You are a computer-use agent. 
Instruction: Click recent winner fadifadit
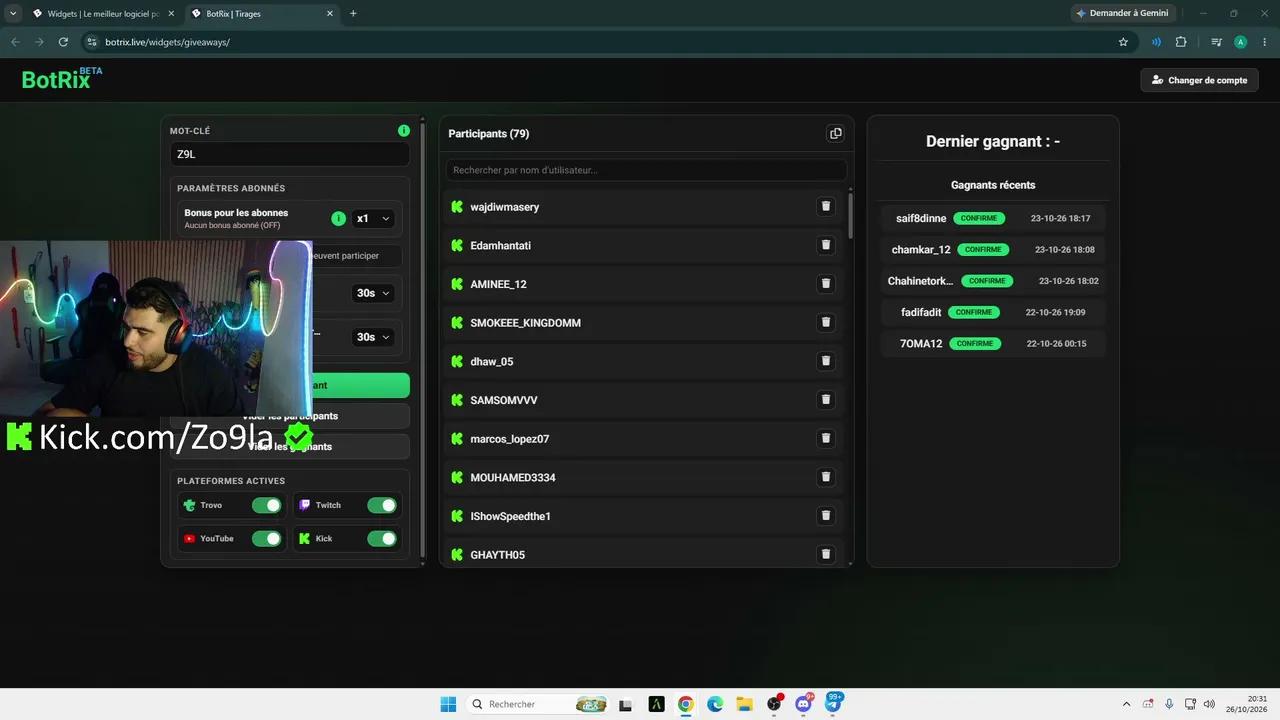921,312
